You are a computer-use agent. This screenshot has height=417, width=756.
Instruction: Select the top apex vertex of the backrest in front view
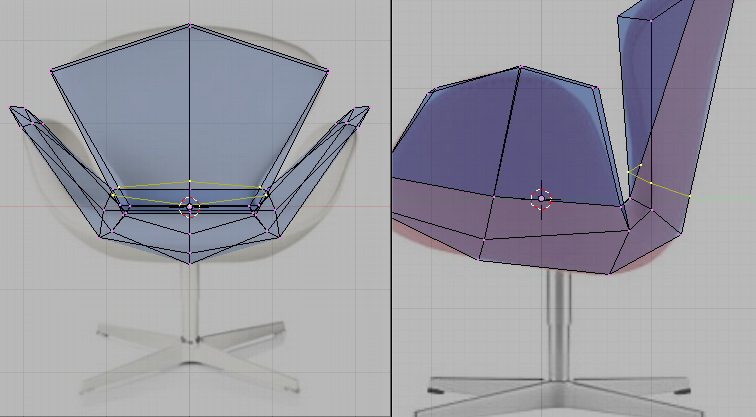coord(189,24)
